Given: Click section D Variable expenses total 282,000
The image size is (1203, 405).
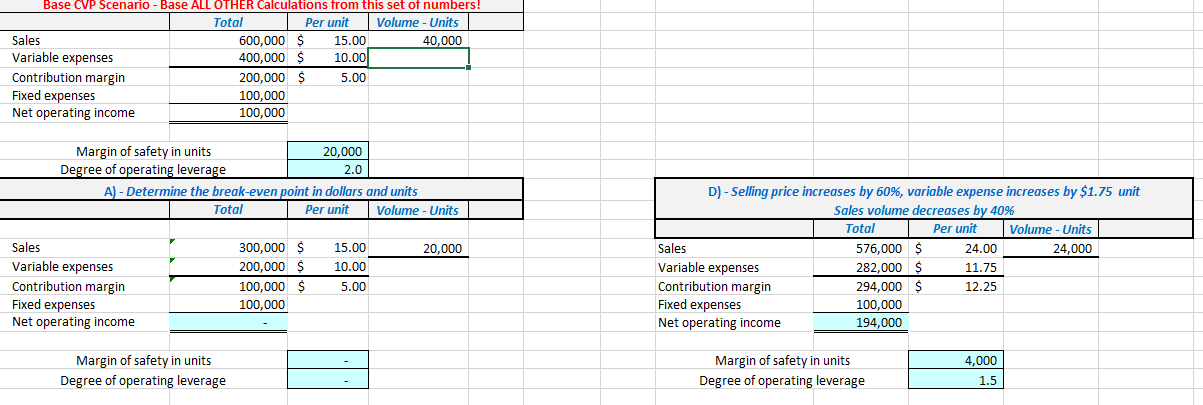Looking at the screenshot, I should (x=860, y=267).
